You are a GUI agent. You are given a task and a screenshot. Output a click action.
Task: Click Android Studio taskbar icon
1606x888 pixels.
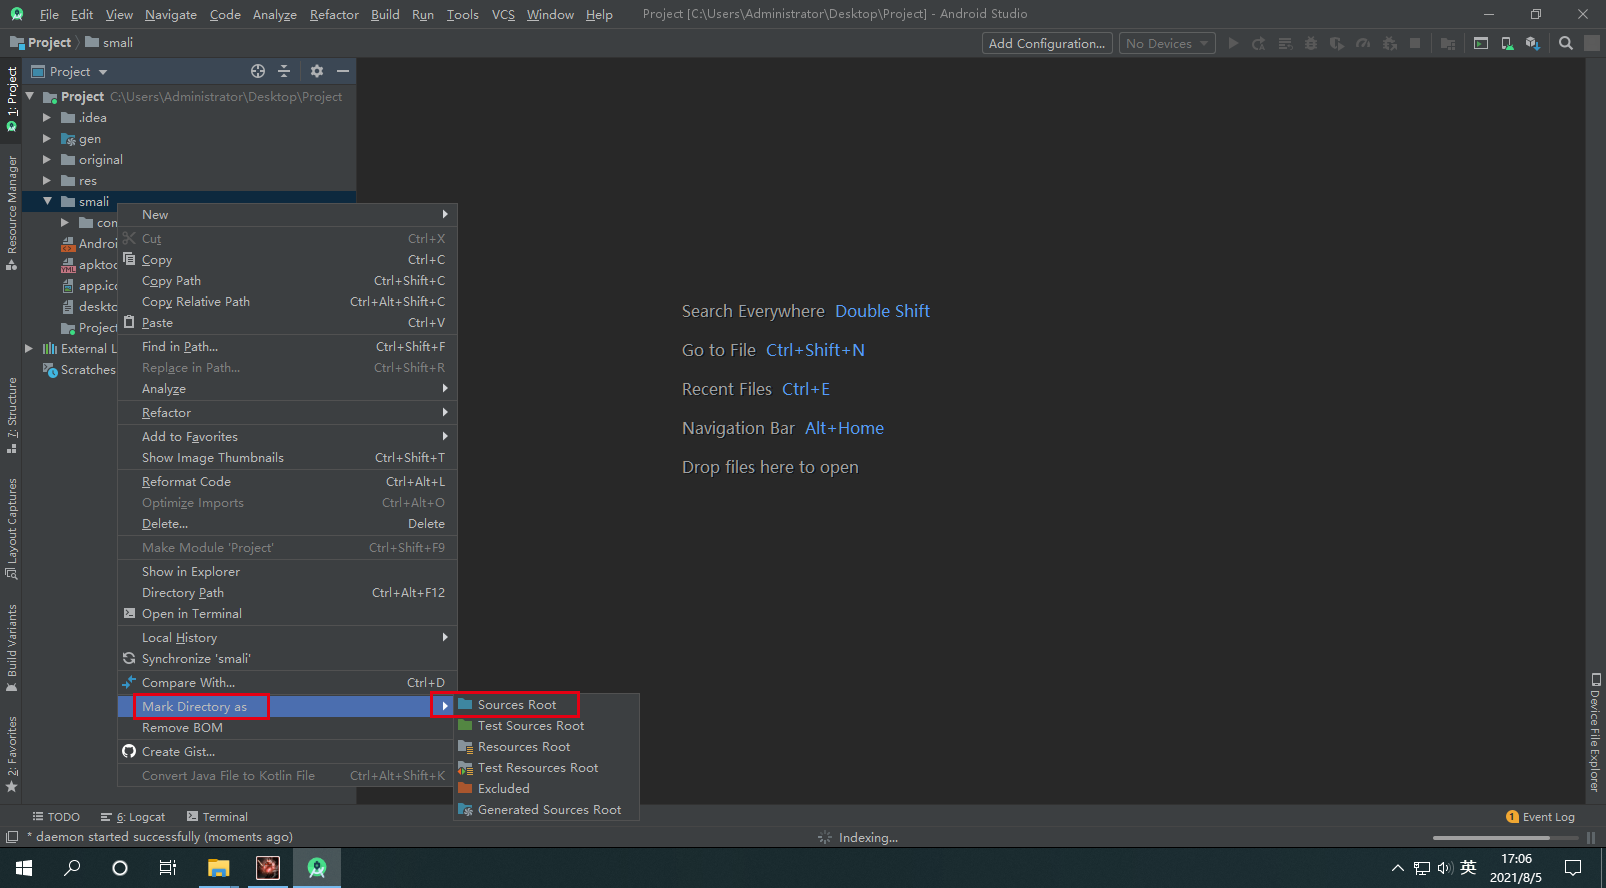(317, 867)
